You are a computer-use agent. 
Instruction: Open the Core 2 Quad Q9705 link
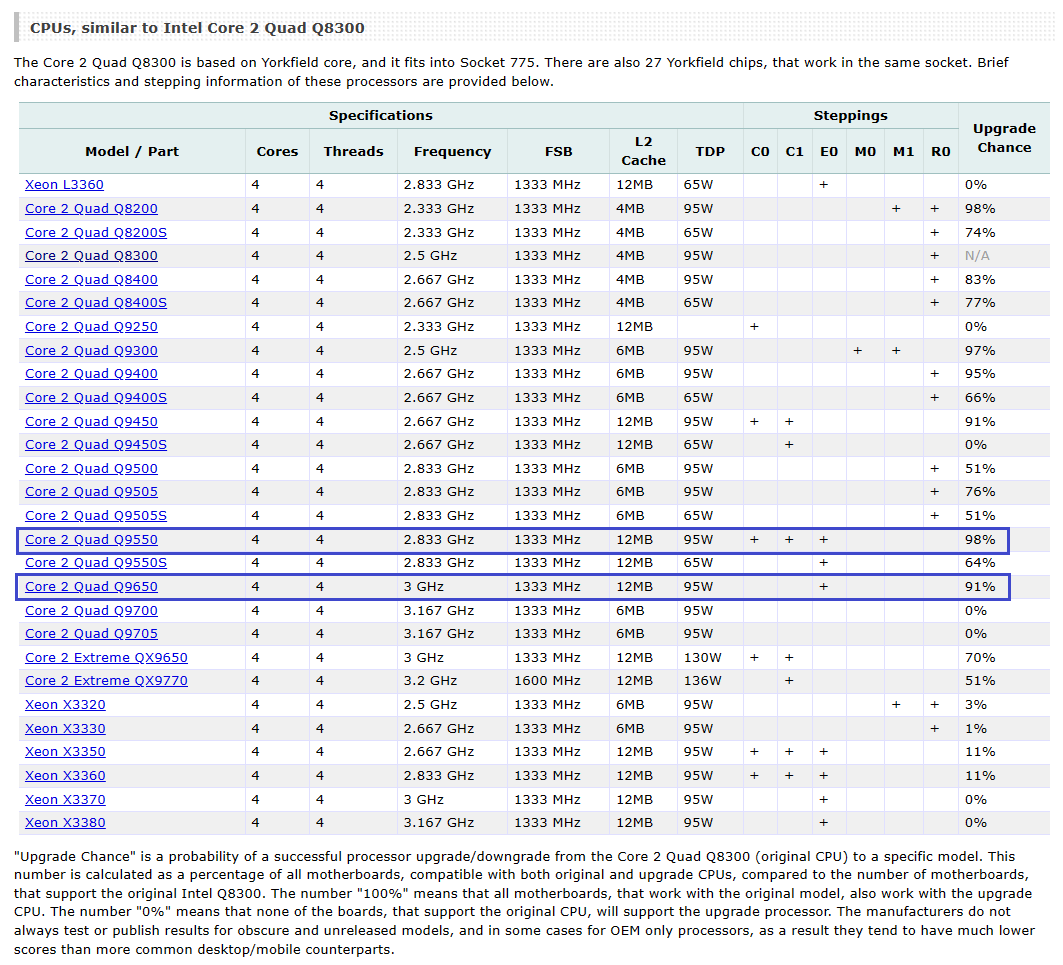coord(92,634)
